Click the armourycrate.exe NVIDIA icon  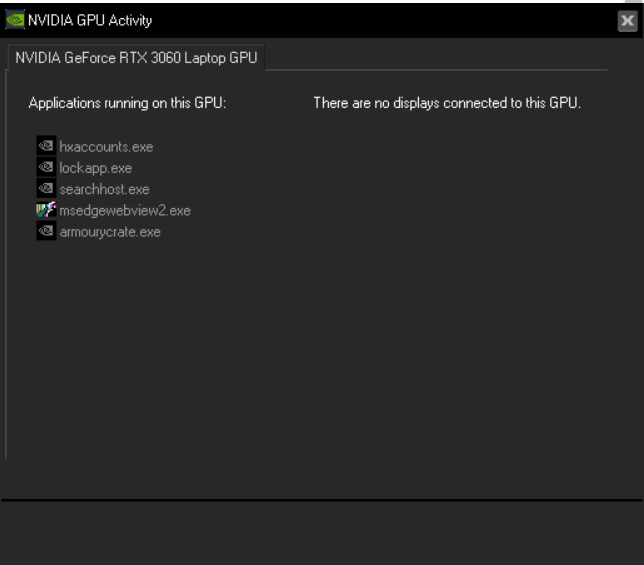pos(45,232)
